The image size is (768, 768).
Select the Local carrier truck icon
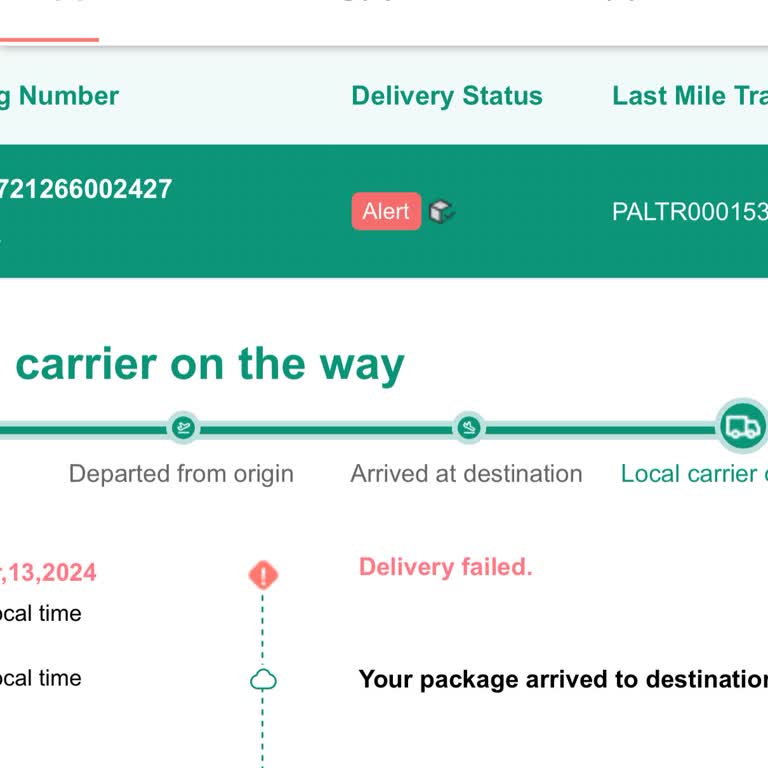pyautogui.click(x=742, y=427)
